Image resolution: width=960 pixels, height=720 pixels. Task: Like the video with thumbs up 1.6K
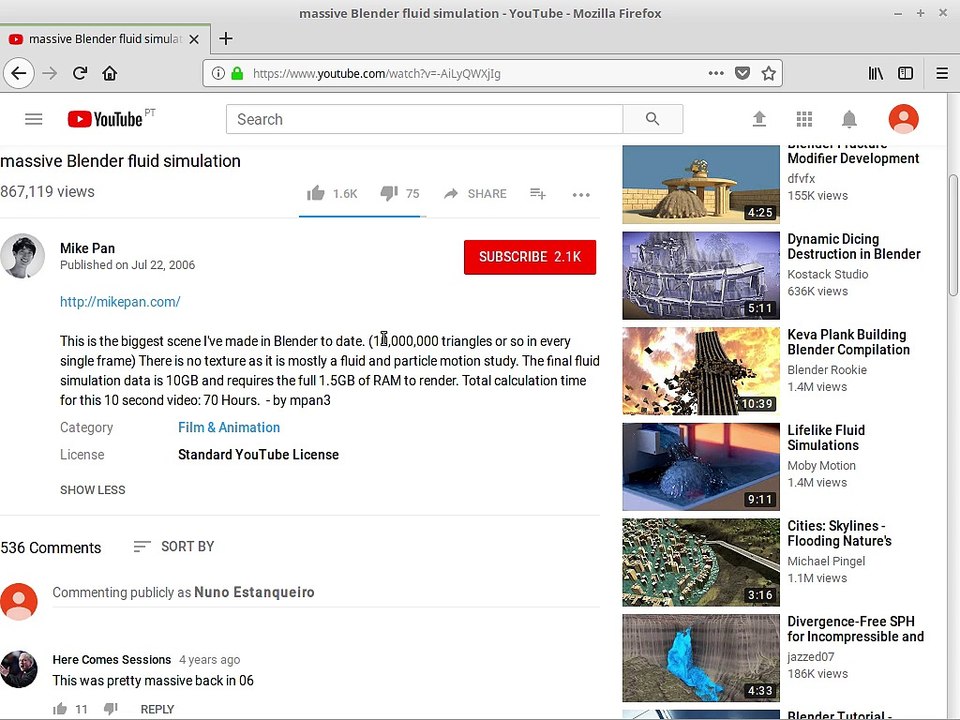tap(332, 193)
